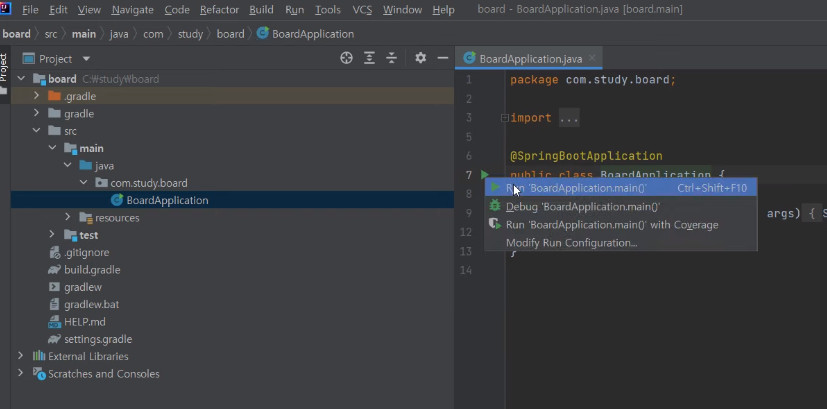
Task: Click the Locate/Select Opened File target icon
Action: [346, 58]
